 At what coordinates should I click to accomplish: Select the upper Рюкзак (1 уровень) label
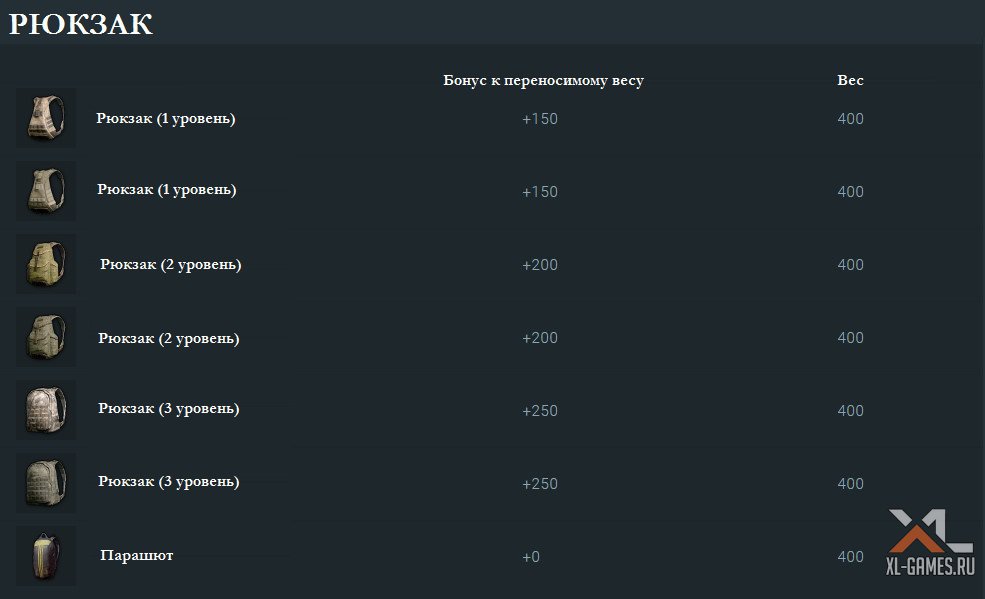pos(166,118)
